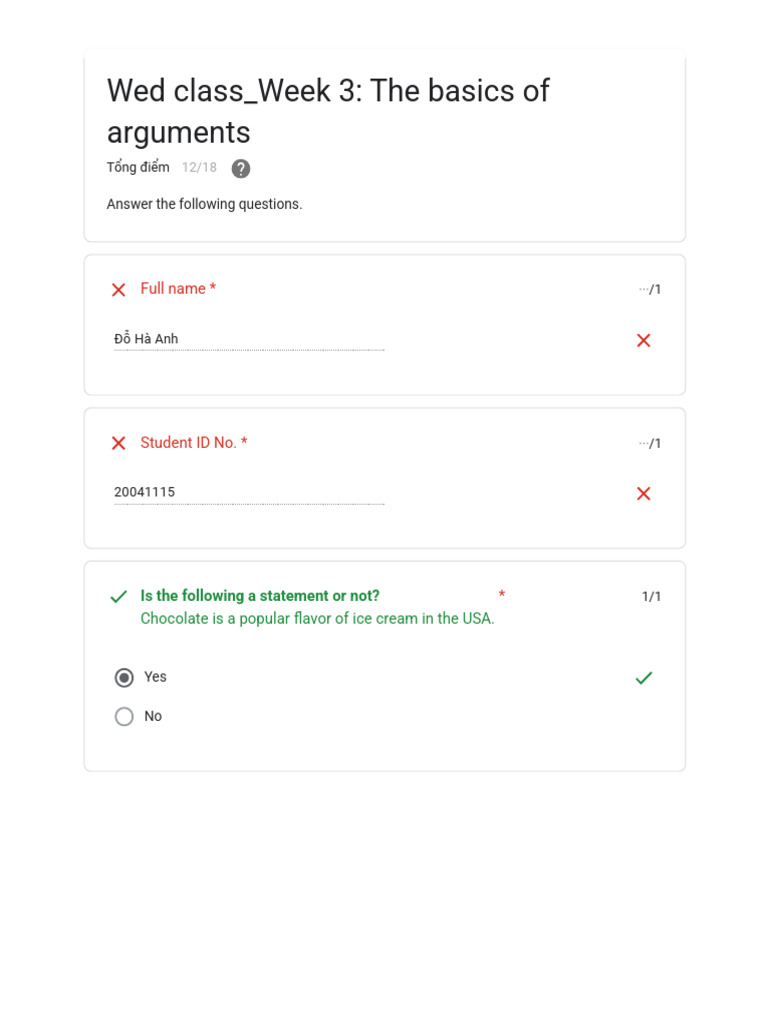The image size is (768, 1024).
Task: Click the Student ID answer field
Action: click(248, 493)
